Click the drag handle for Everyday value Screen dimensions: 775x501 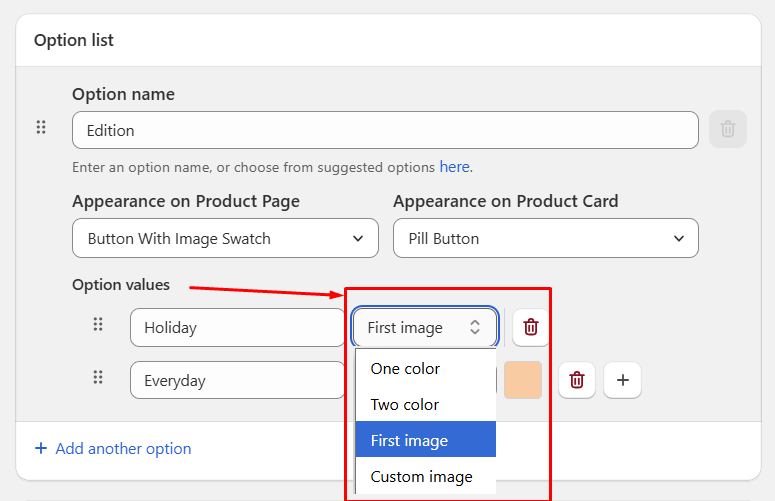[98, 377]
